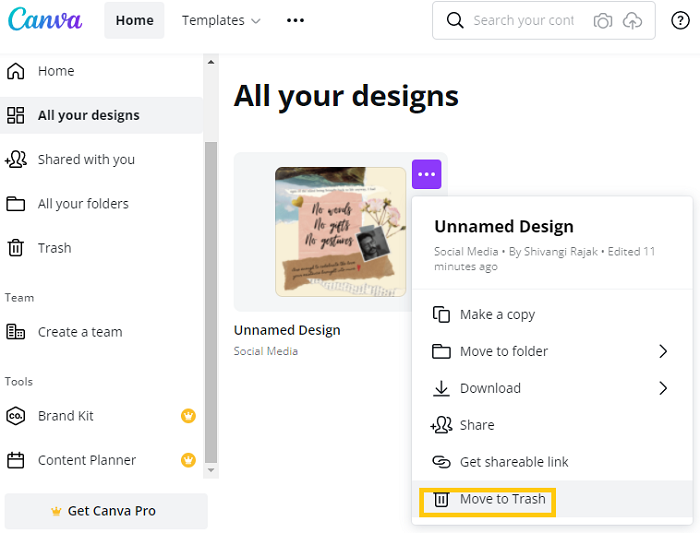Click the Canva logo
This screenshot has height=533, width=700.
[x=47, y=20]
